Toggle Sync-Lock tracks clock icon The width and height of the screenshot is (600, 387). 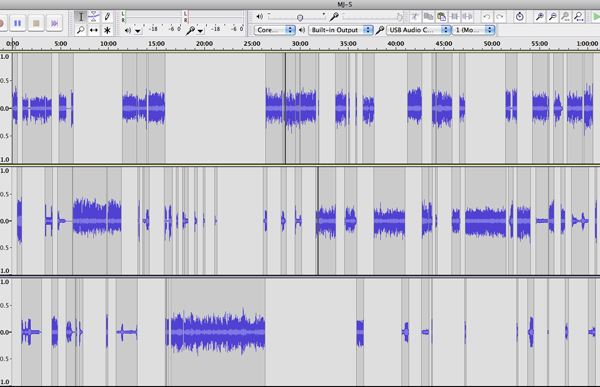(x=519, y=17)
